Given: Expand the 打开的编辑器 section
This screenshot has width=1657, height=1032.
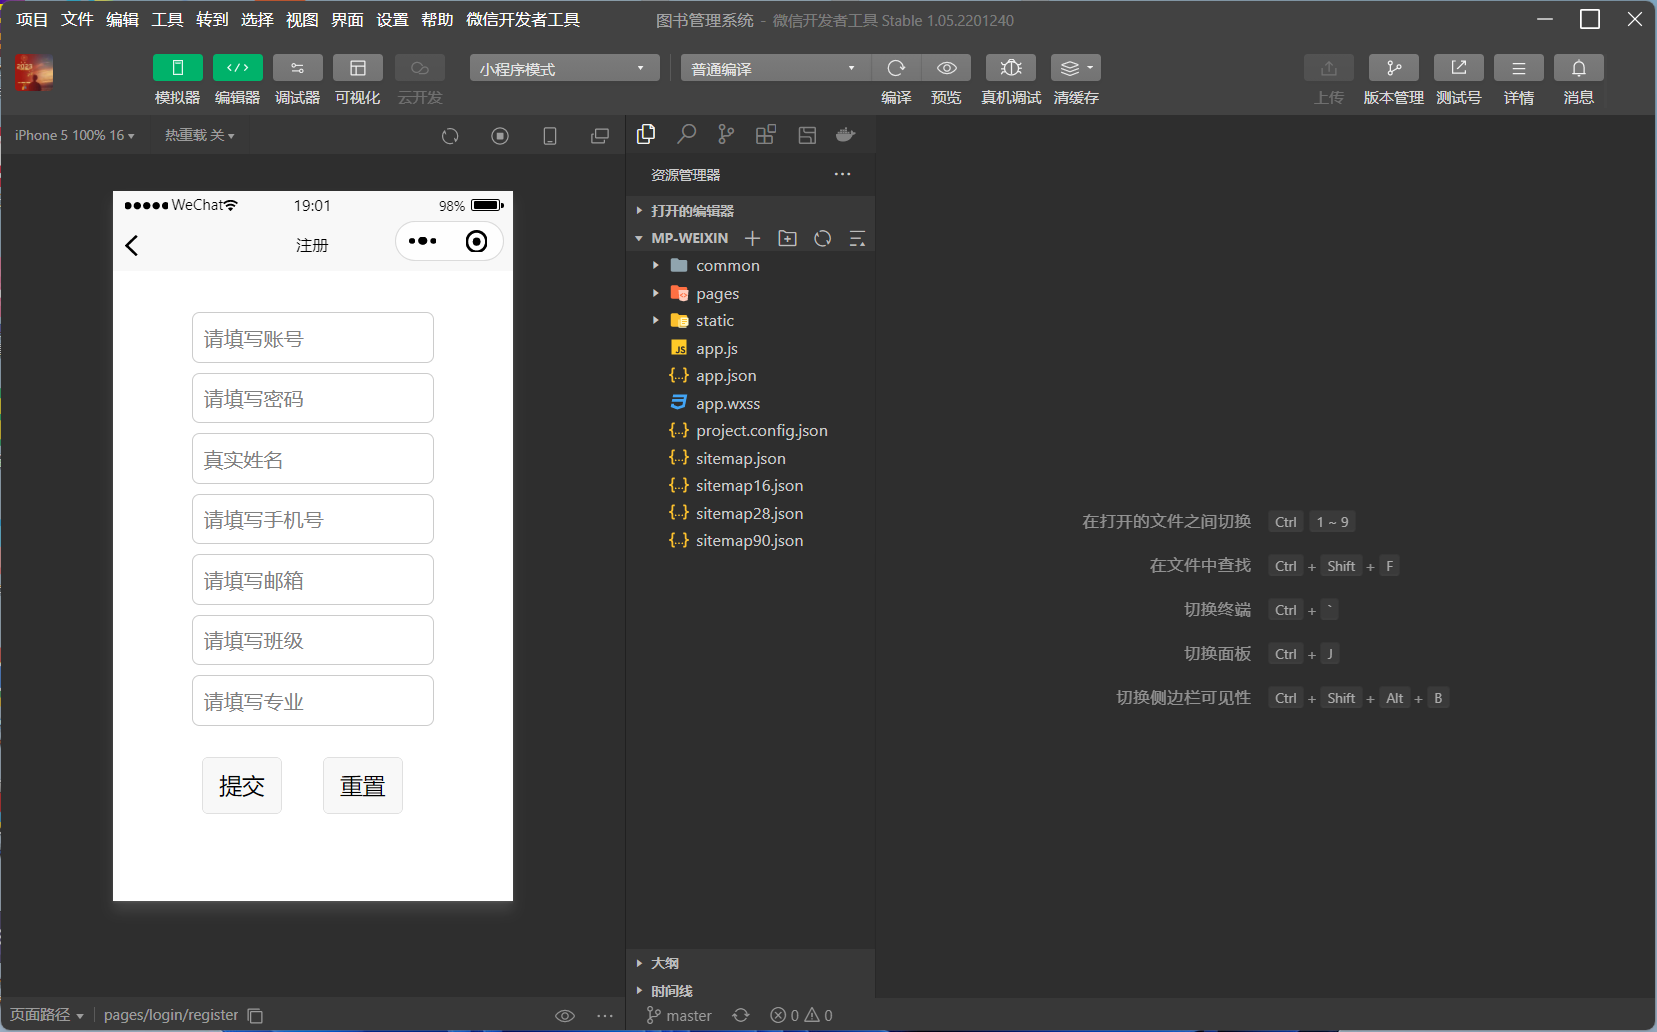Looking at the screenshot, I should (750, 210).
